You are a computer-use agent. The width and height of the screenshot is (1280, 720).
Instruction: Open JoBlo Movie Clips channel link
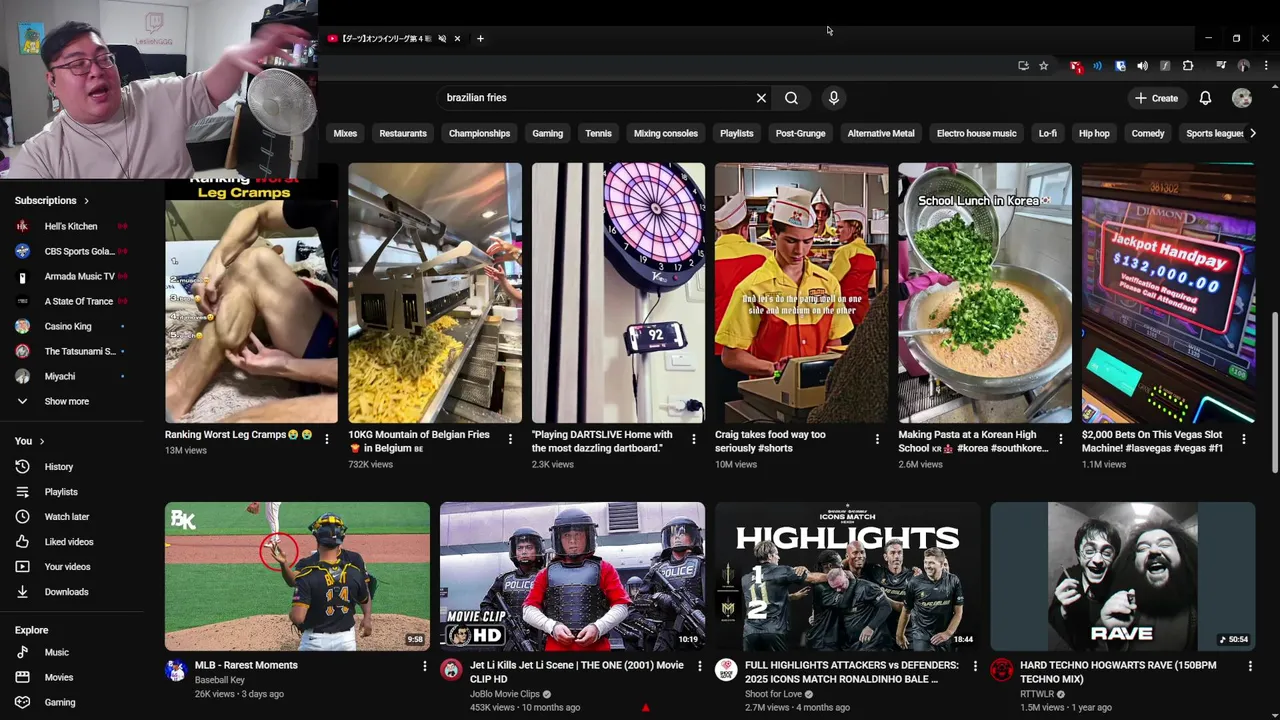505,694
